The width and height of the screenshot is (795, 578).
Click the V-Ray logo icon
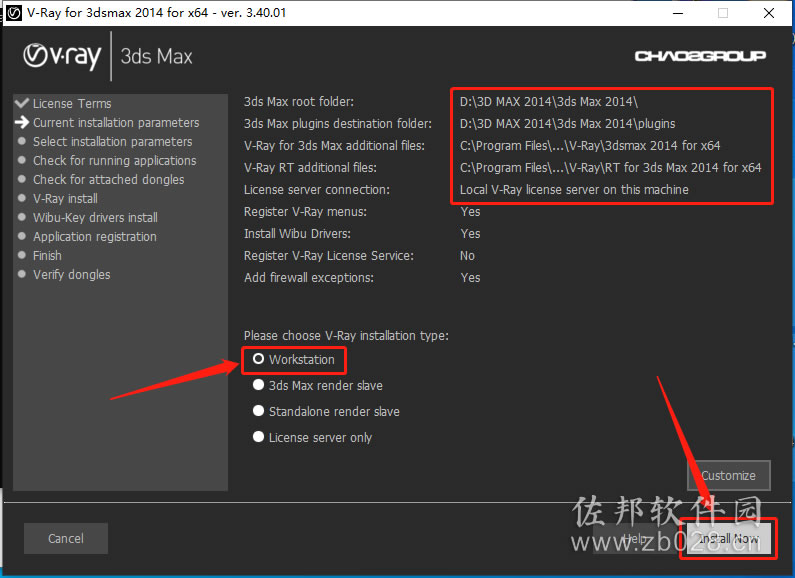(62, 56)
